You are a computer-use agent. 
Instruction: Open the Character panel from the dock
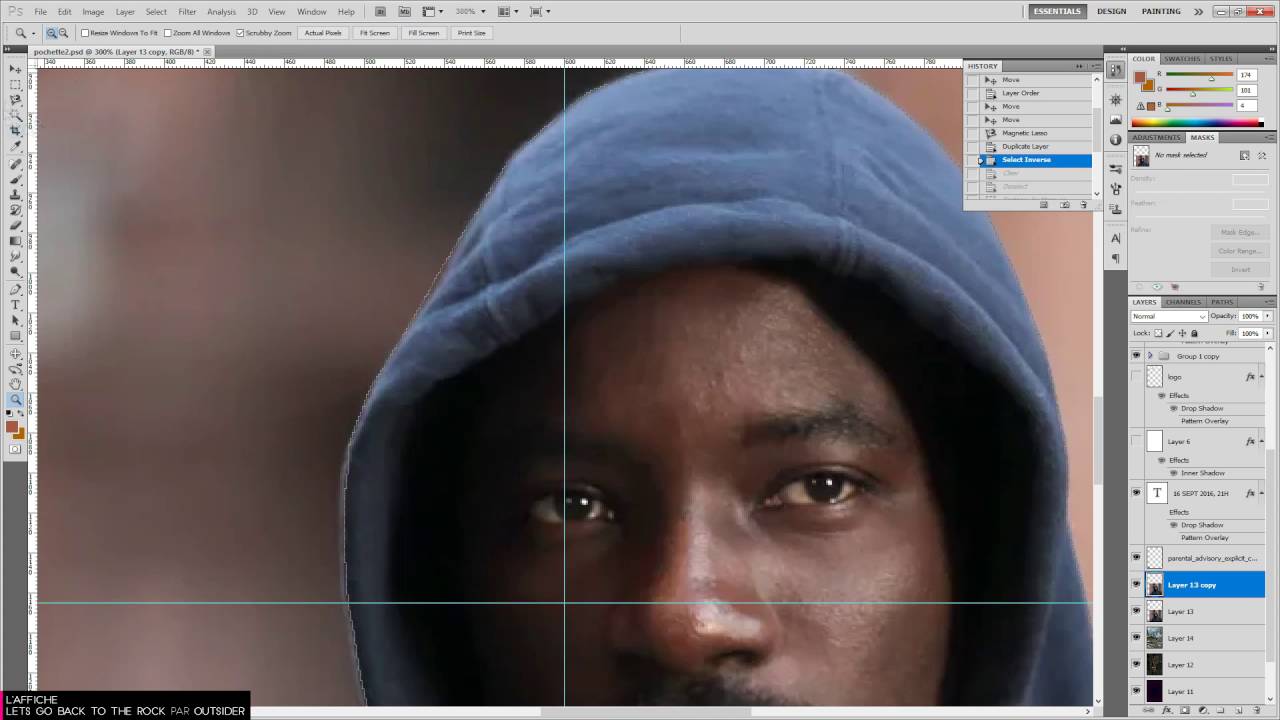click(1116, 238)
